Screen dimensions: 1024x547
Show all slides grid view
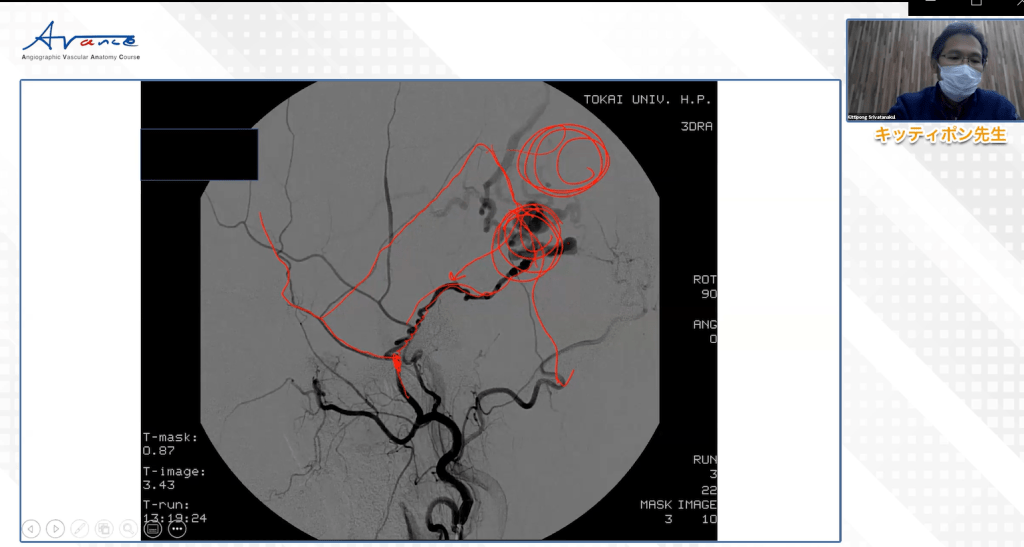point(103,528)
